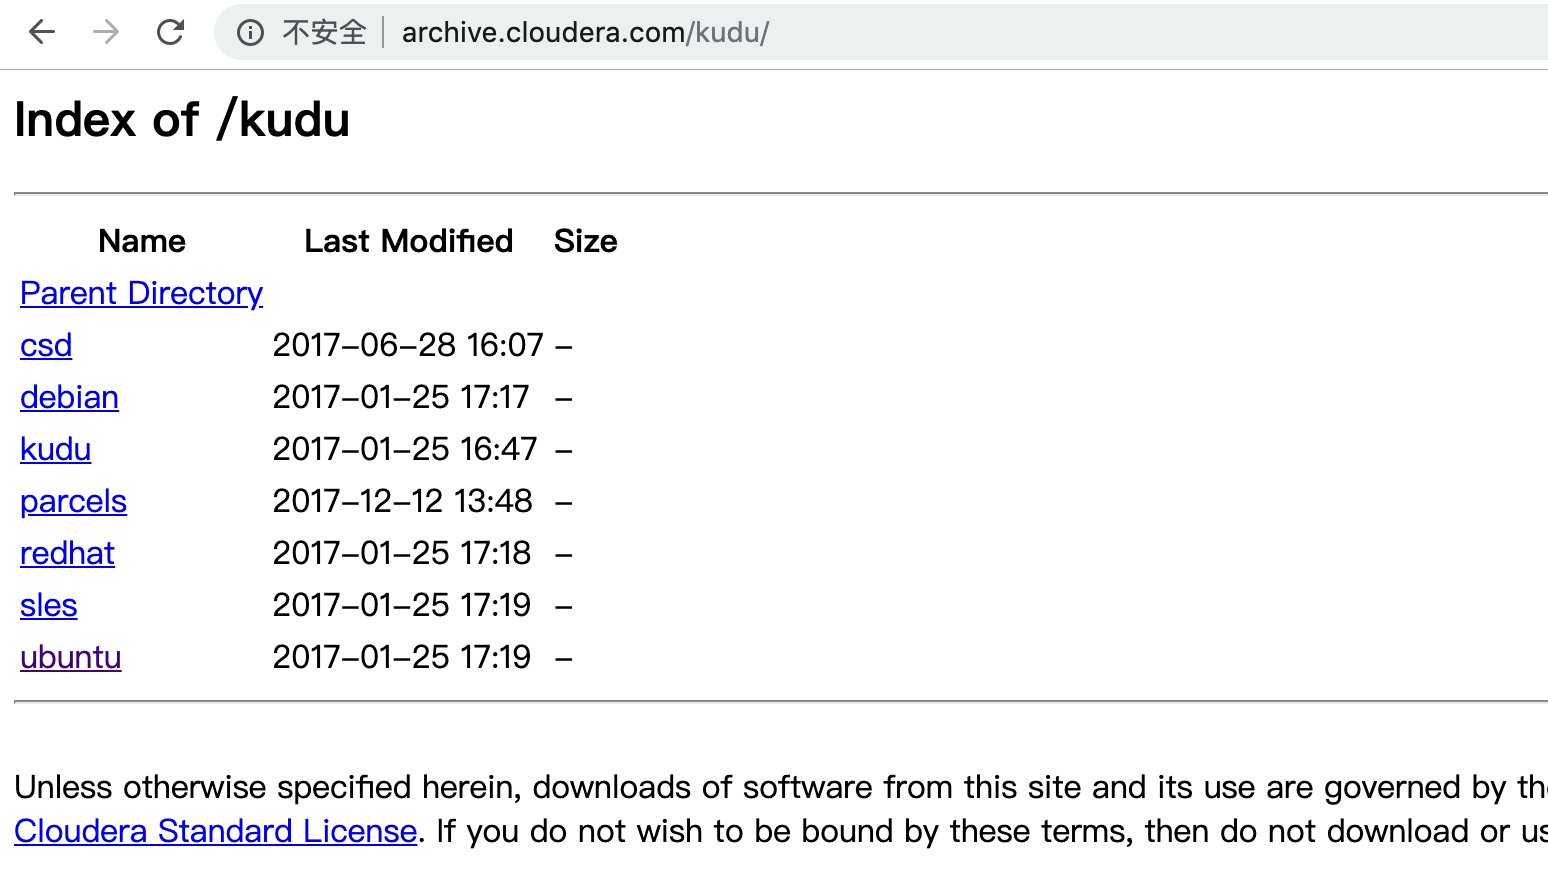Open the visited ubuntu directory link
Image resolution: width=1548 pixels, height=888 pixels.
pyautogui.click(x=70, y=657)
